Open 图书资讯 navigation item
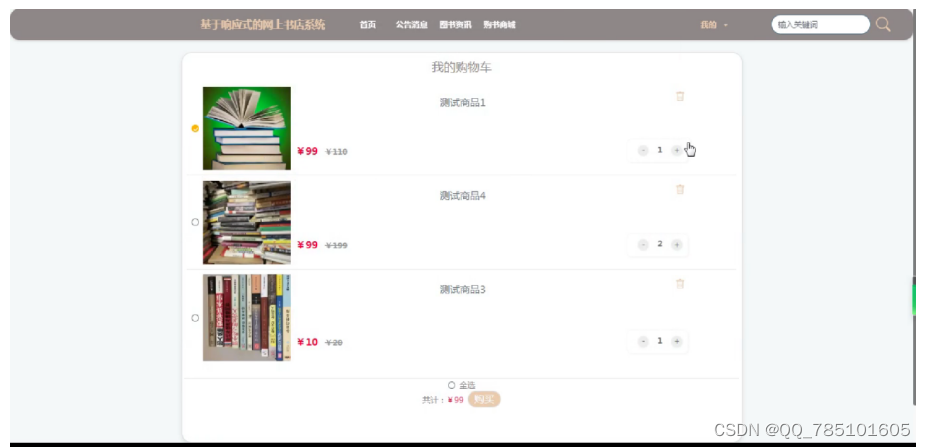The width and height of the screenshot is (925, 448). tap(455, 25)
